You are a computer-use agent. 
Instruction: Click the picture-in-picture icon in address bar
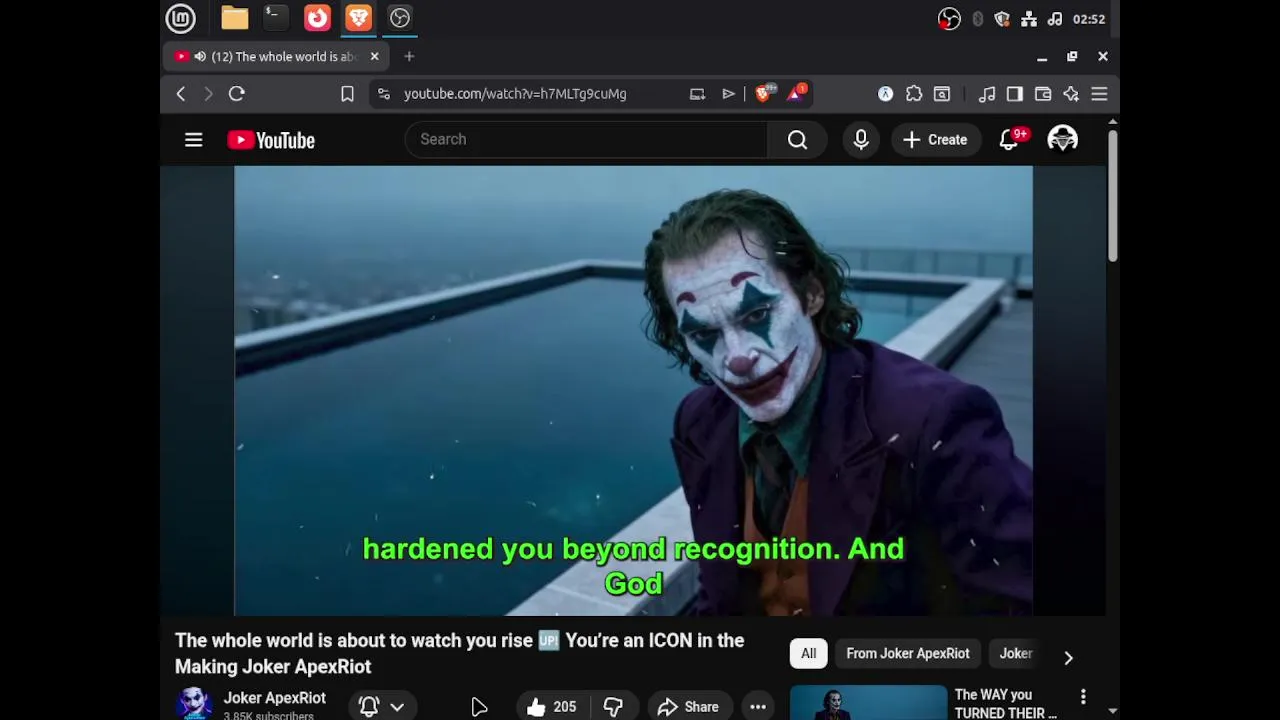tap(697, 93)
